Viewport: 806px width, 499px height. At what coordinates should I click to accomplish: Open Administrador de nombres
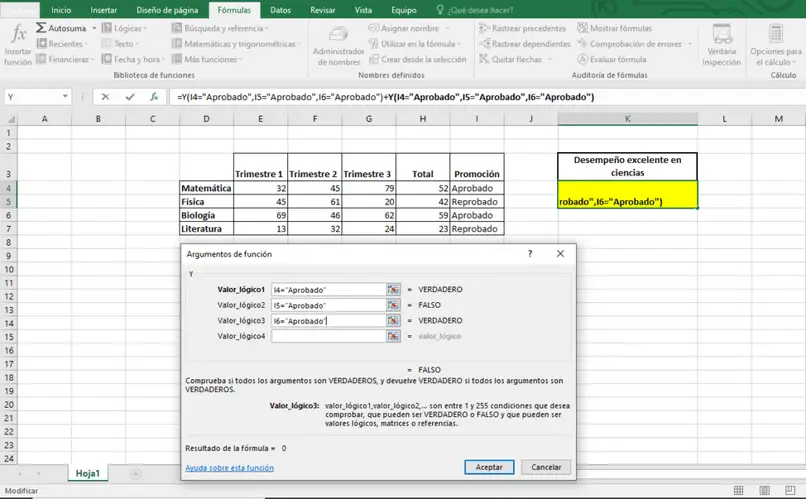338,43
